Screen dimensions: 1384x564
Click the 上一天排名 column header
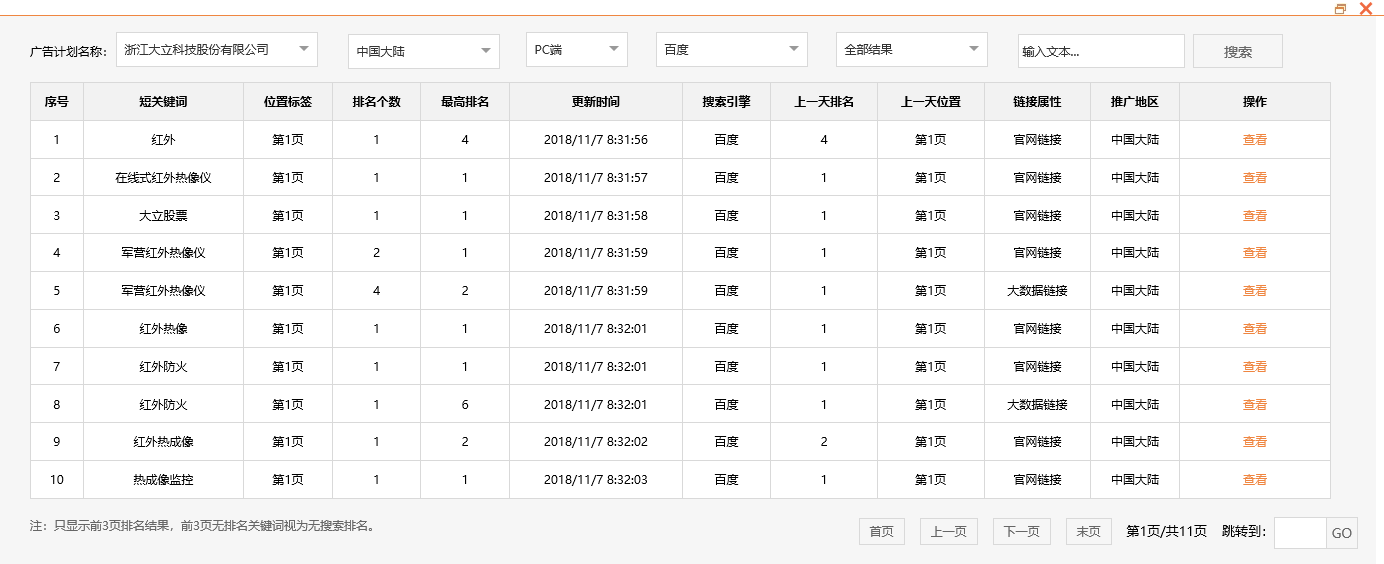[824, 102]
